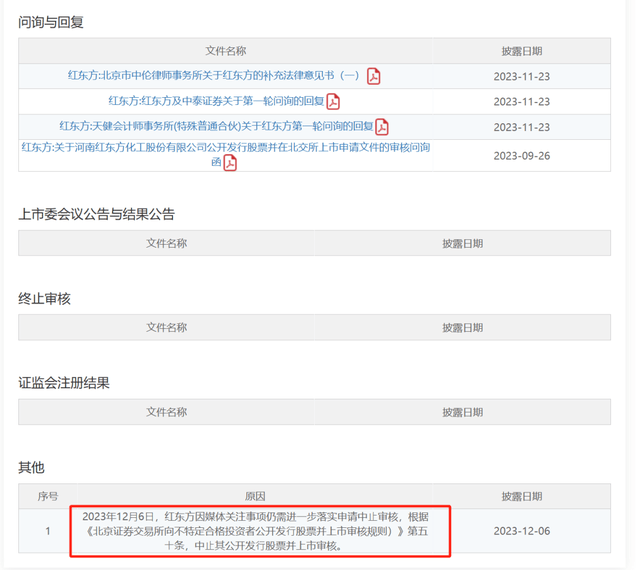Select reason text about 中止审核 on 2023年12月6日
Screen dimensions: 640x570
click(256, 531)
